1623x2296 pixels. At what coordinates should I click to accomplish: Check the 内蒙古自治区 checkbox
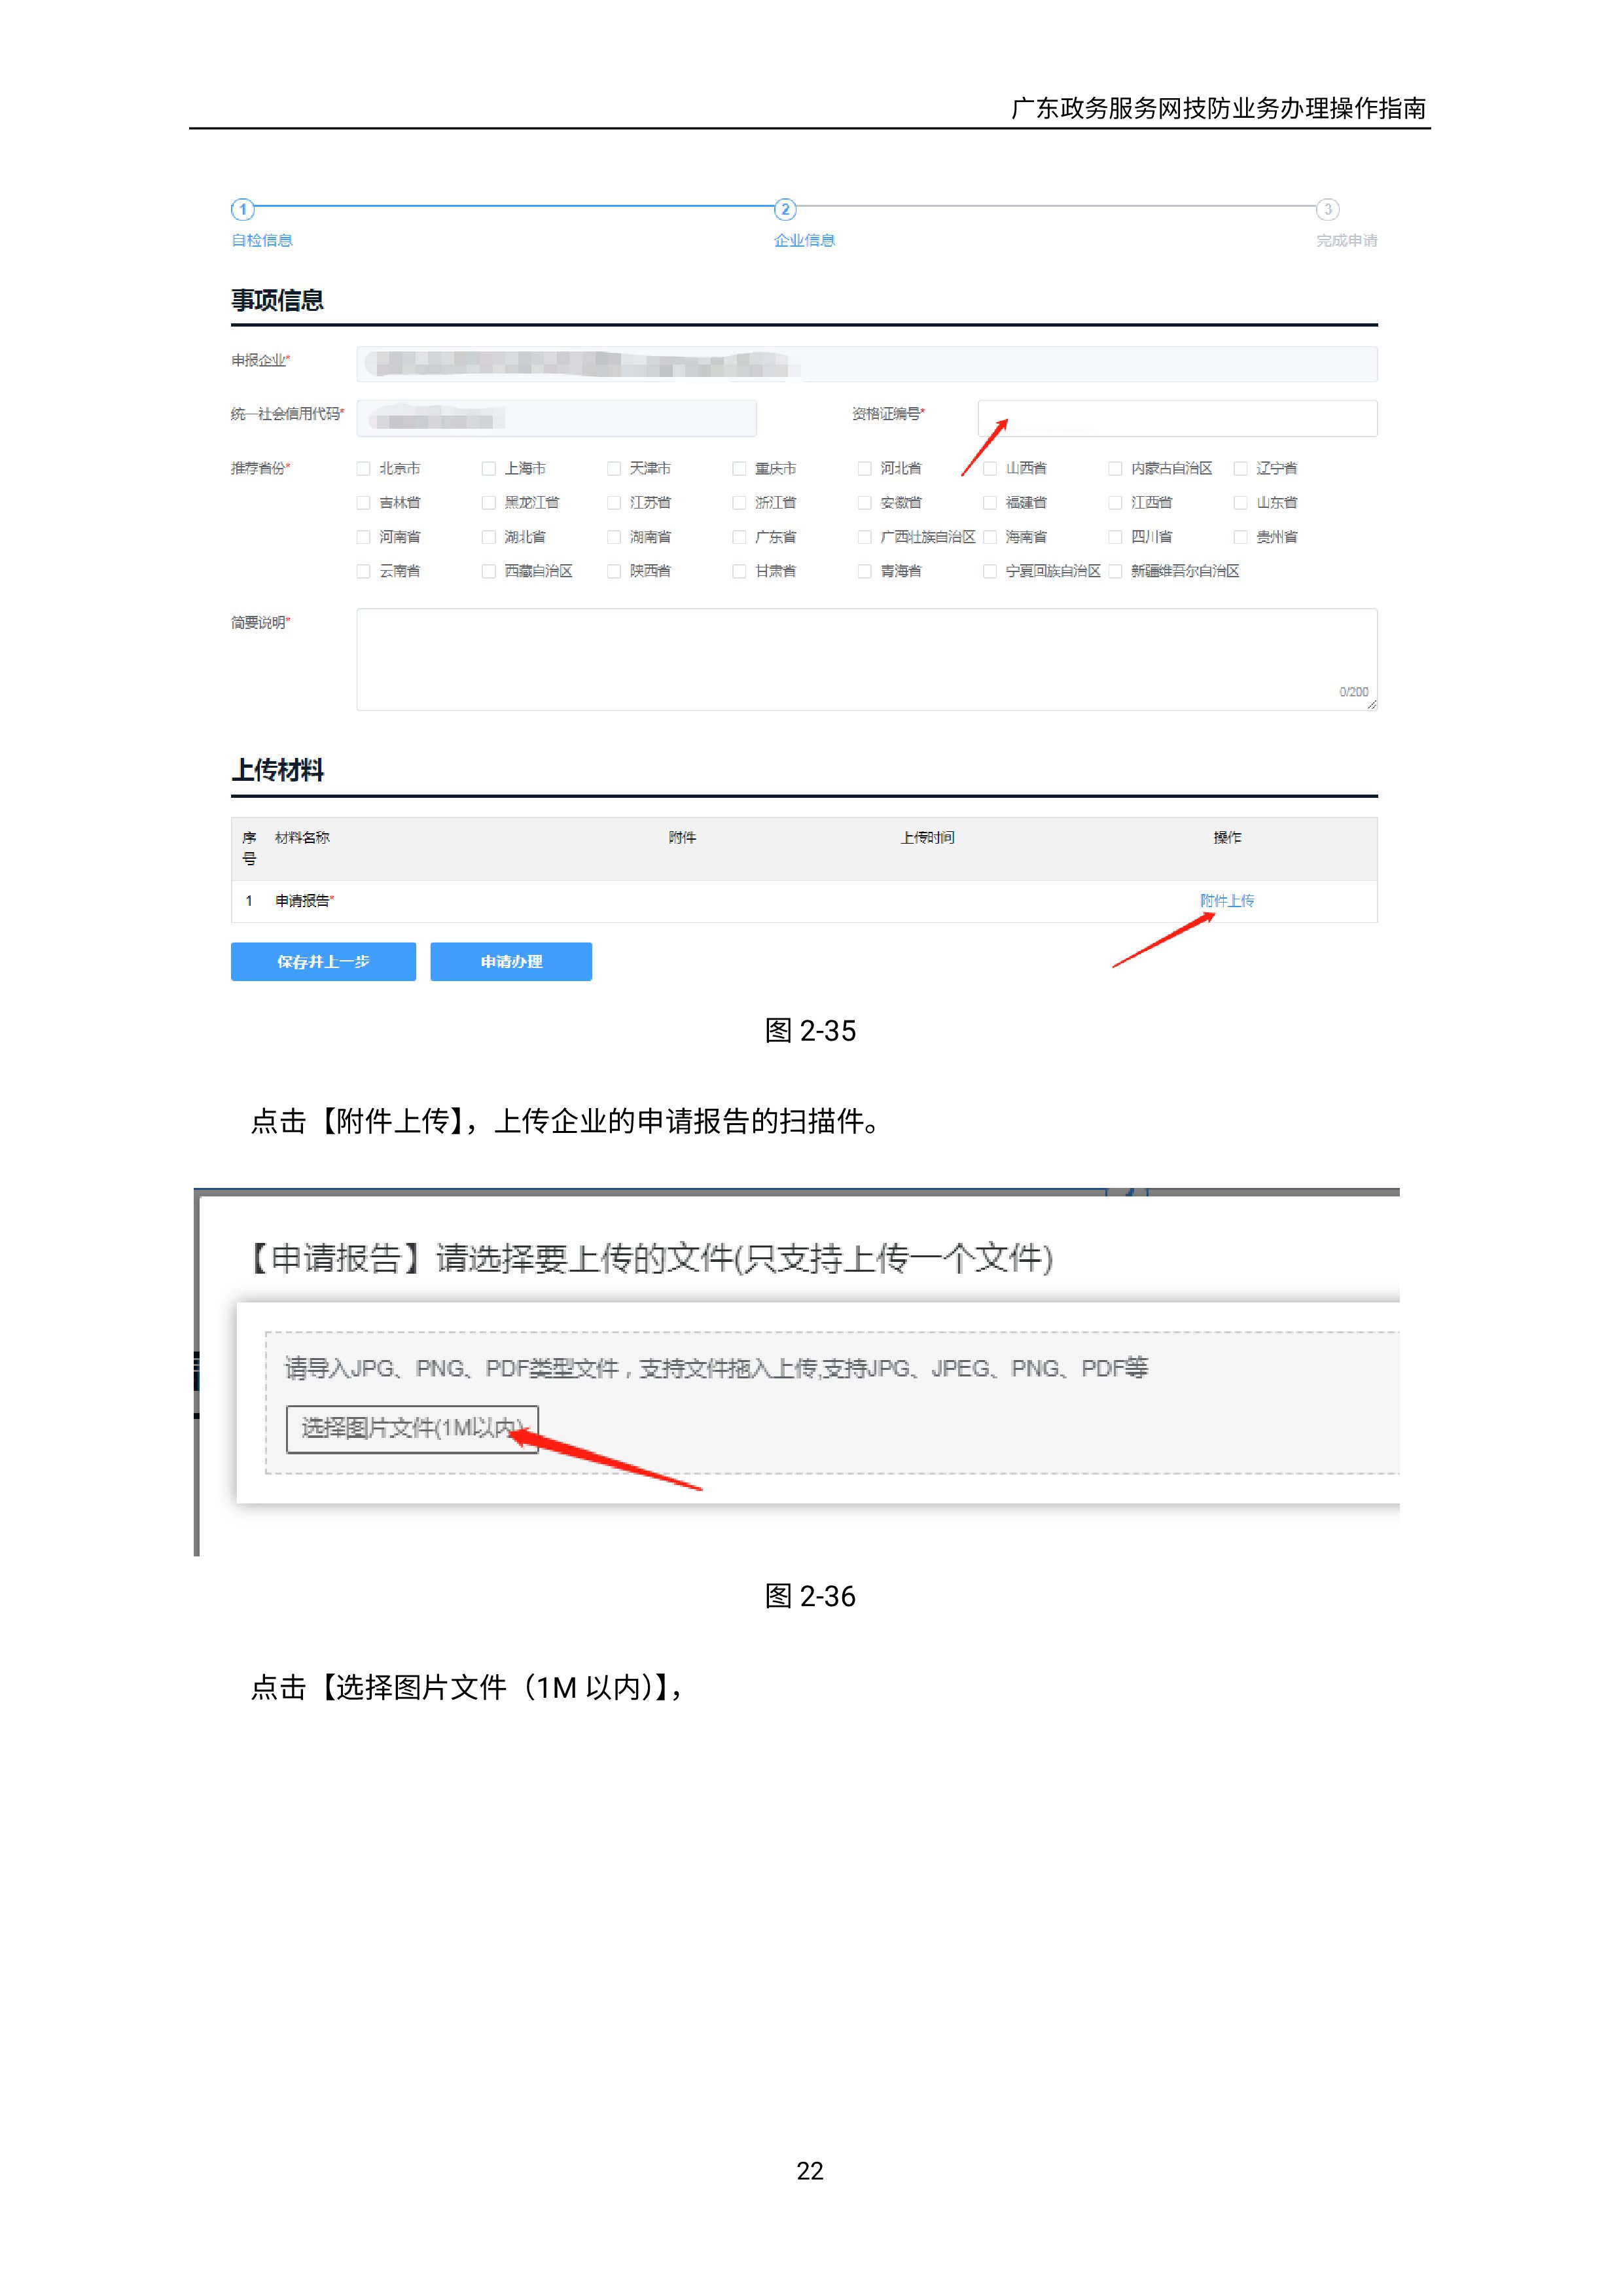[x=1115, y=468]
